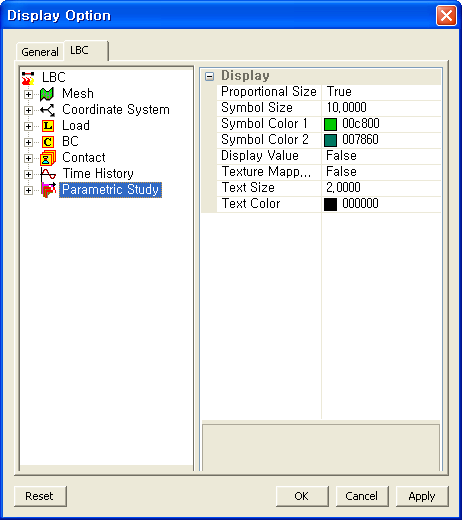Select the Contact tree label

tap(84, 158)
